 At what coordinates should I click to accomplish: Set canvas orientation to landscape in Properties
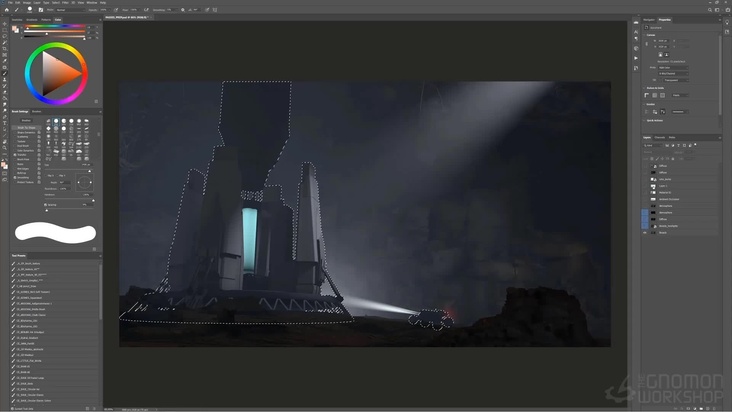(666, 55)
